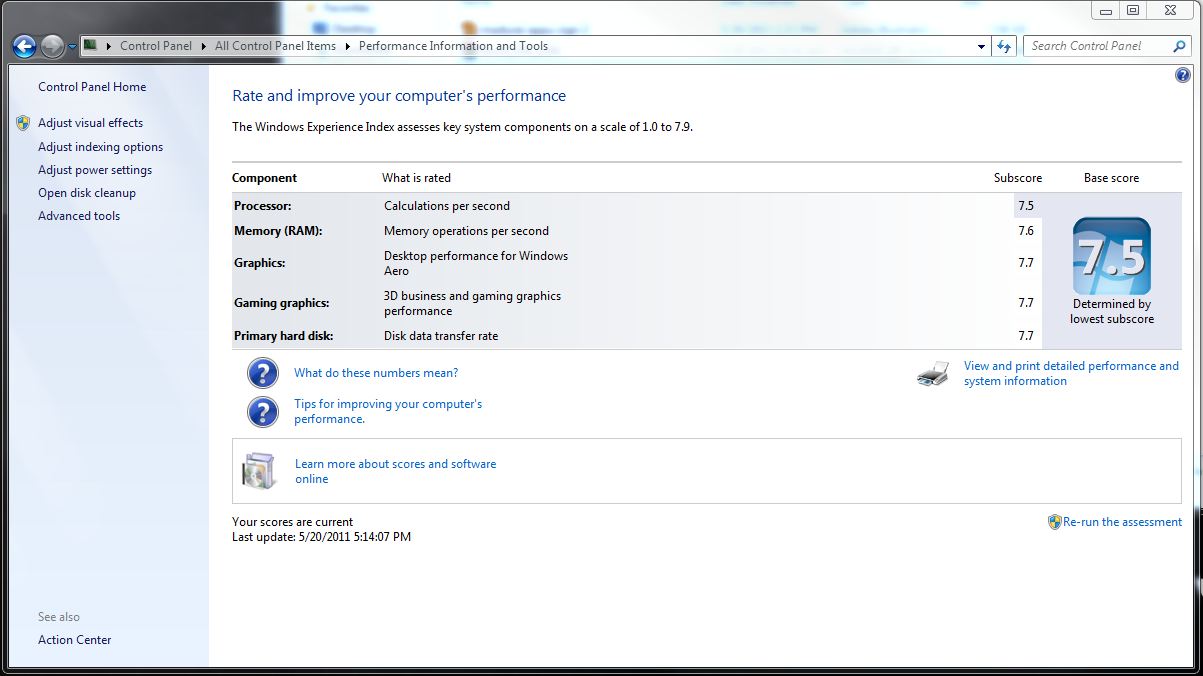
Task: Click the printer icon
Action: pyautogui.click(x=933, y=374)
